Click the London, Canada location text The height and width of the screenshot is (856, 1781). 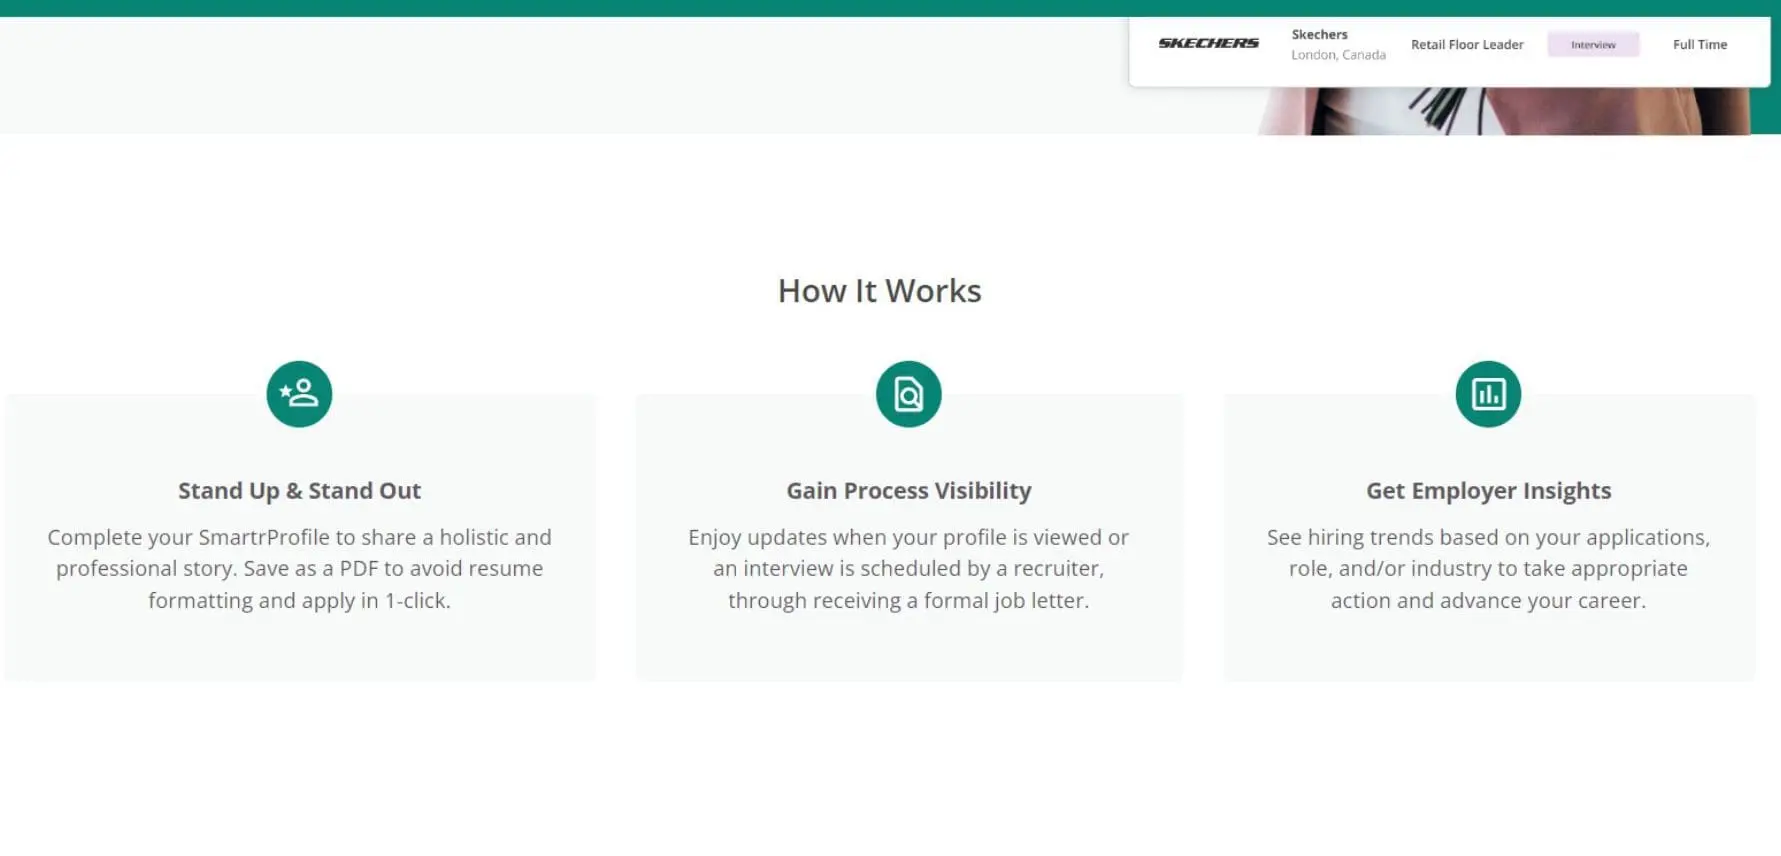(1337, 55)
